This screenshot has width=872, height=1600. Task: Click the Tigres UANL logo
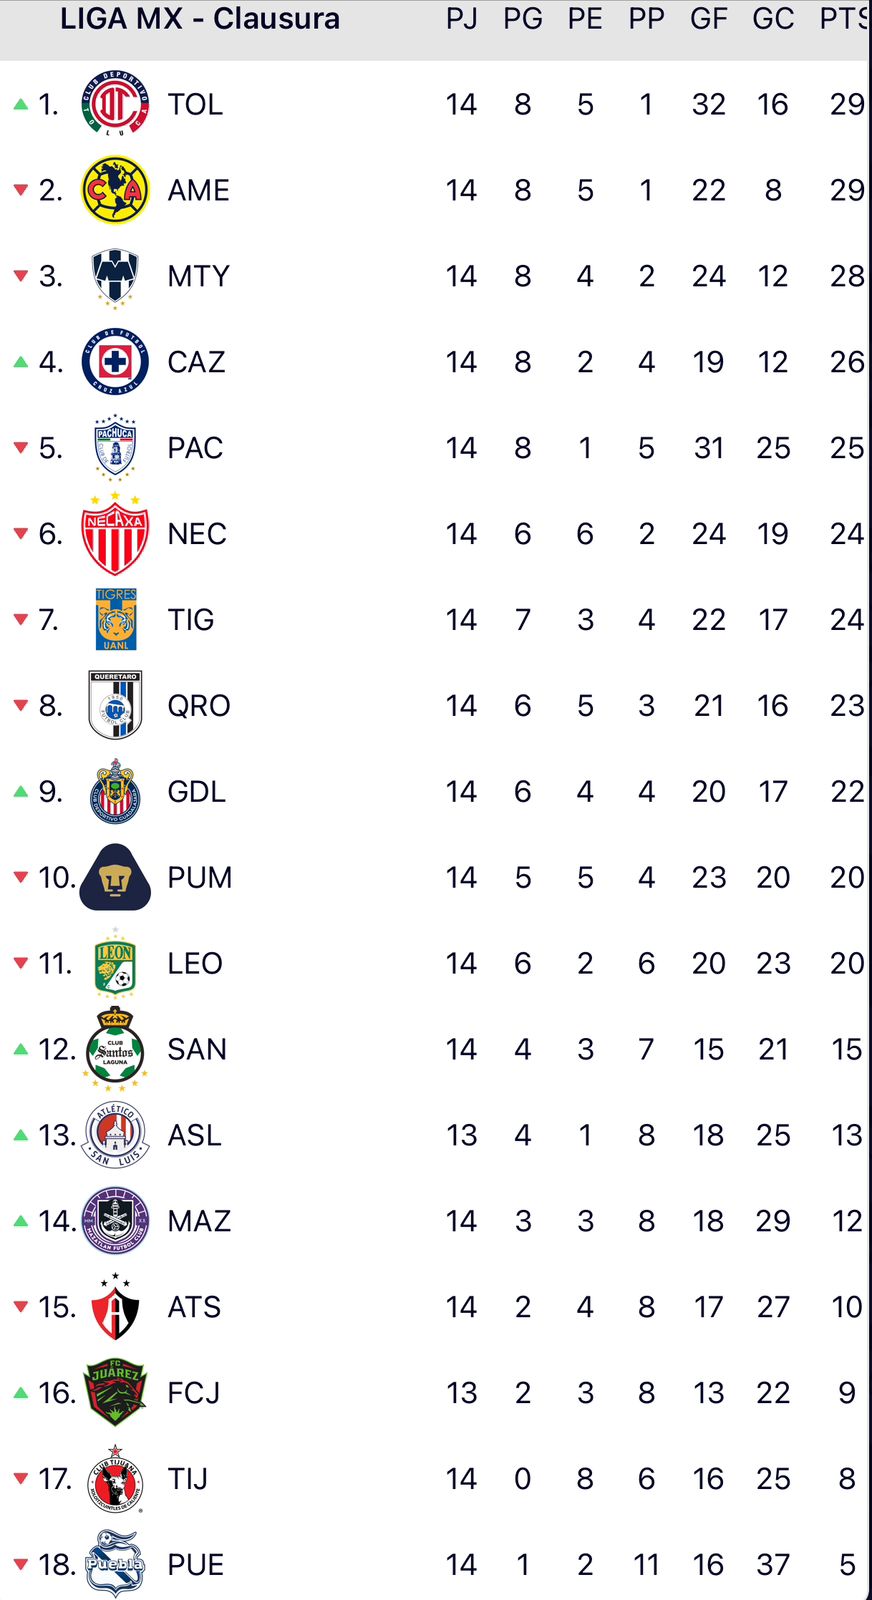coord(115,620)
